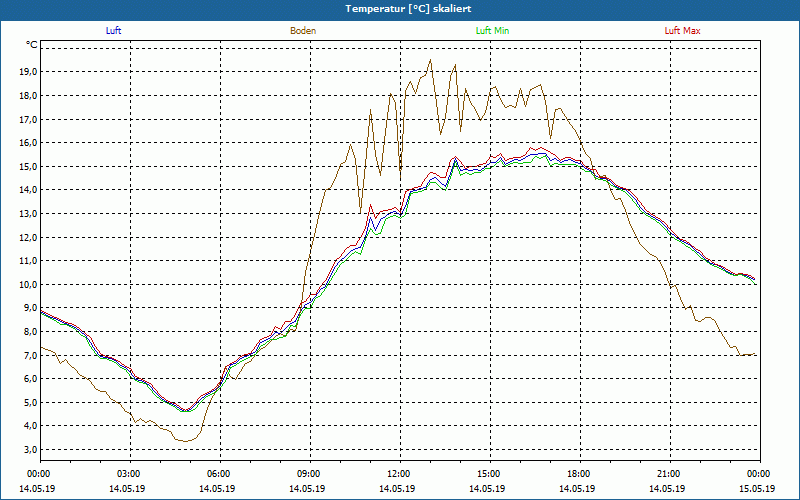Click the chart title Temperatur [°C] skaliert
This screenshot has width=800, height=500.
coord(408,9)
